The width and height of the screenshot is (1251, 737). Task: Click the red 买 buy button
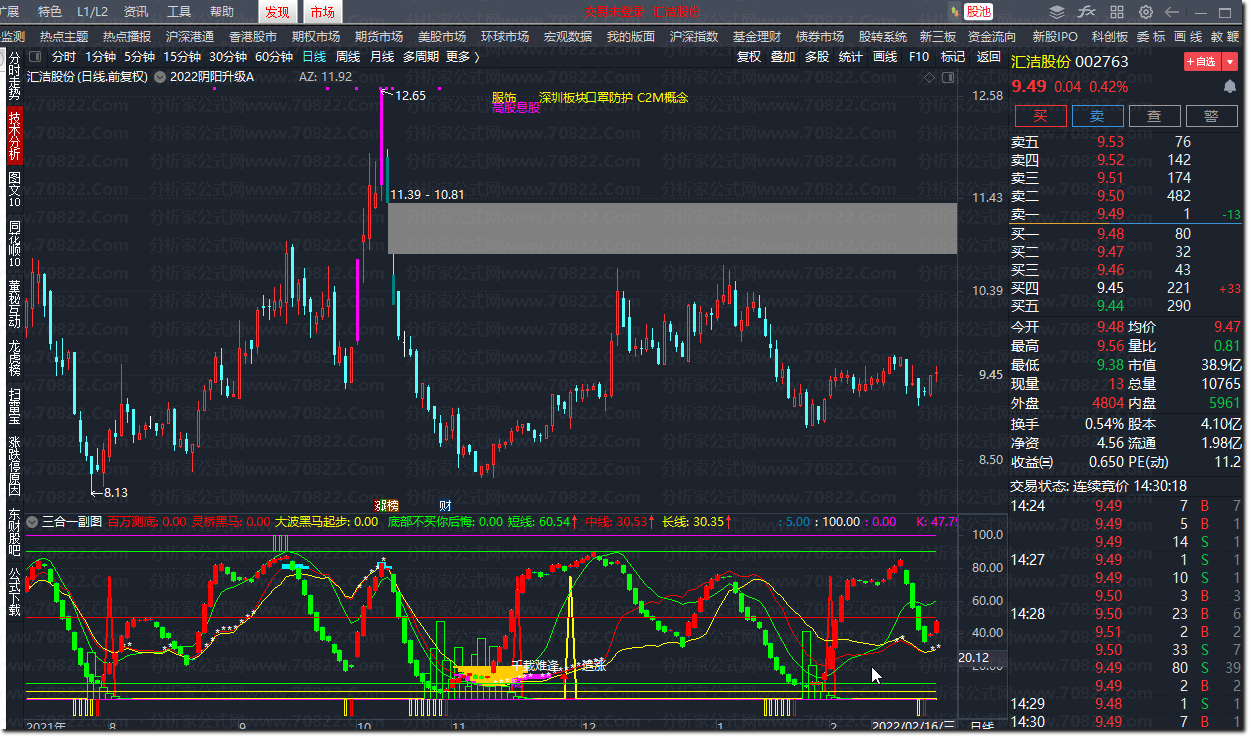tap(1040, 116)
